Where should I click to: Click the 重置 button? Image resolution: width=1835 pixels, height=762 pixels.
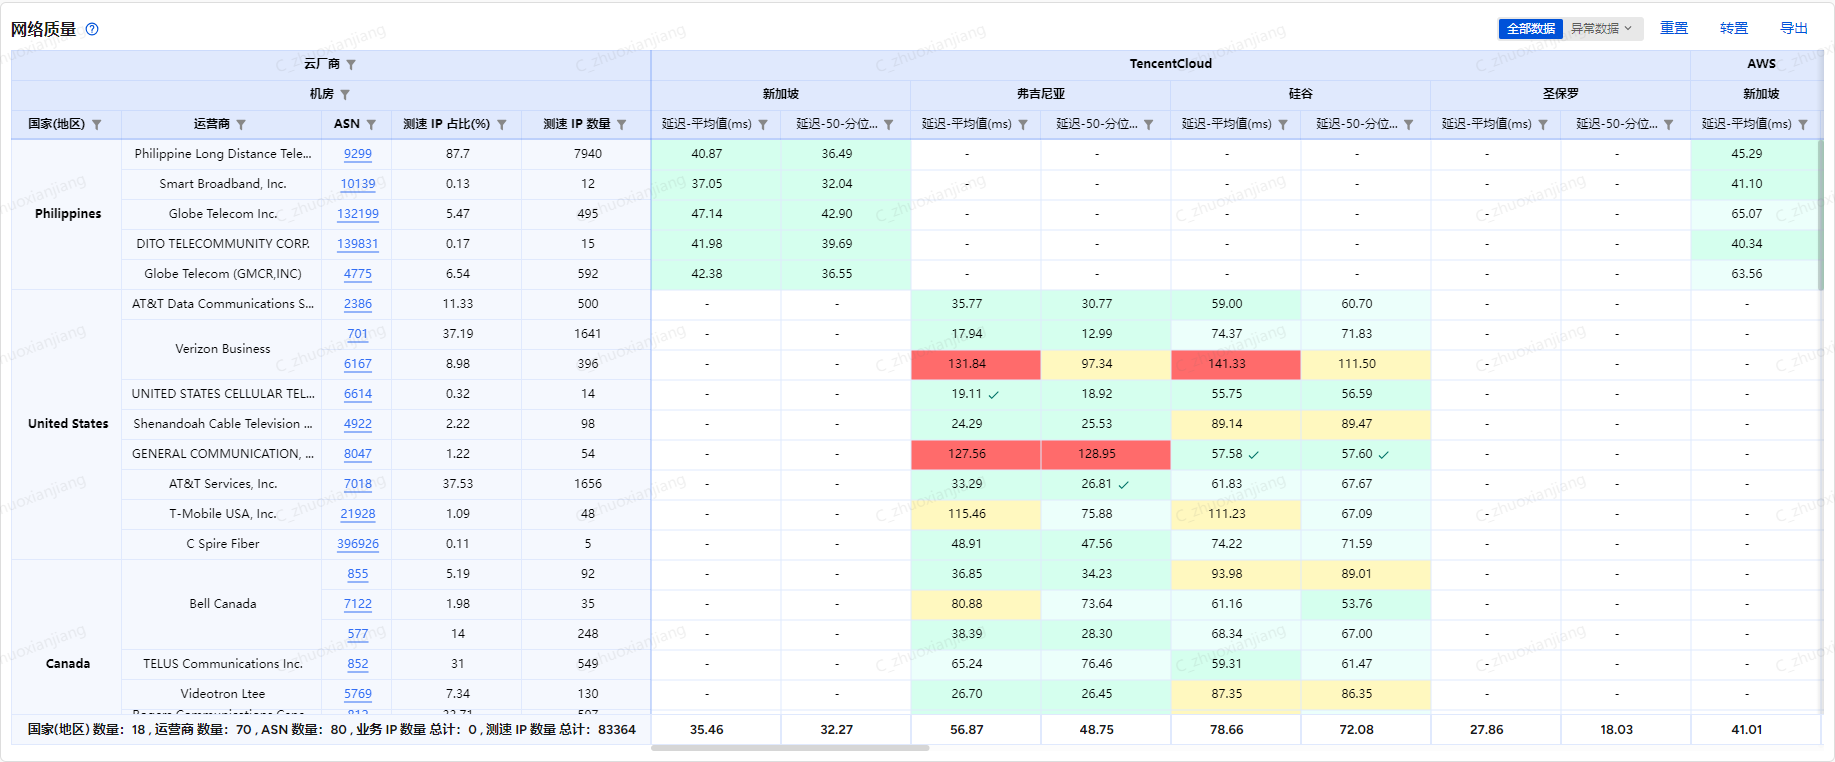click(1673, 28)
